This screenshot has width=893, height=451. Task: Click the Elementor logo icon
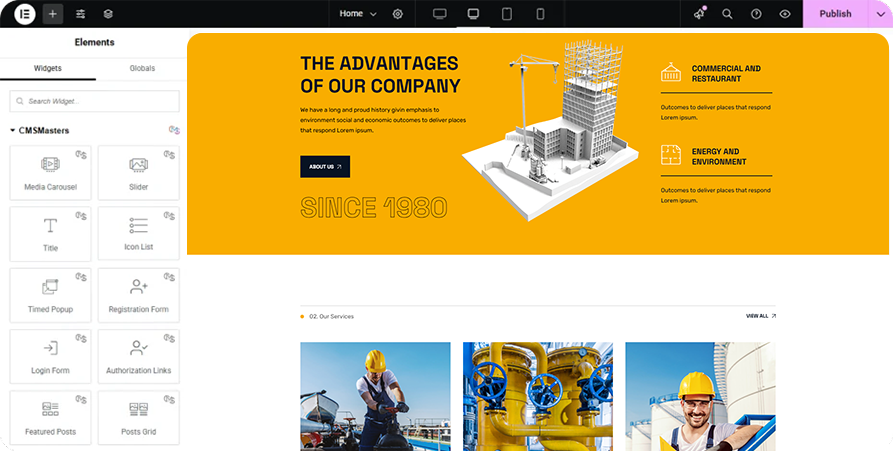click(x=25, y=14)
